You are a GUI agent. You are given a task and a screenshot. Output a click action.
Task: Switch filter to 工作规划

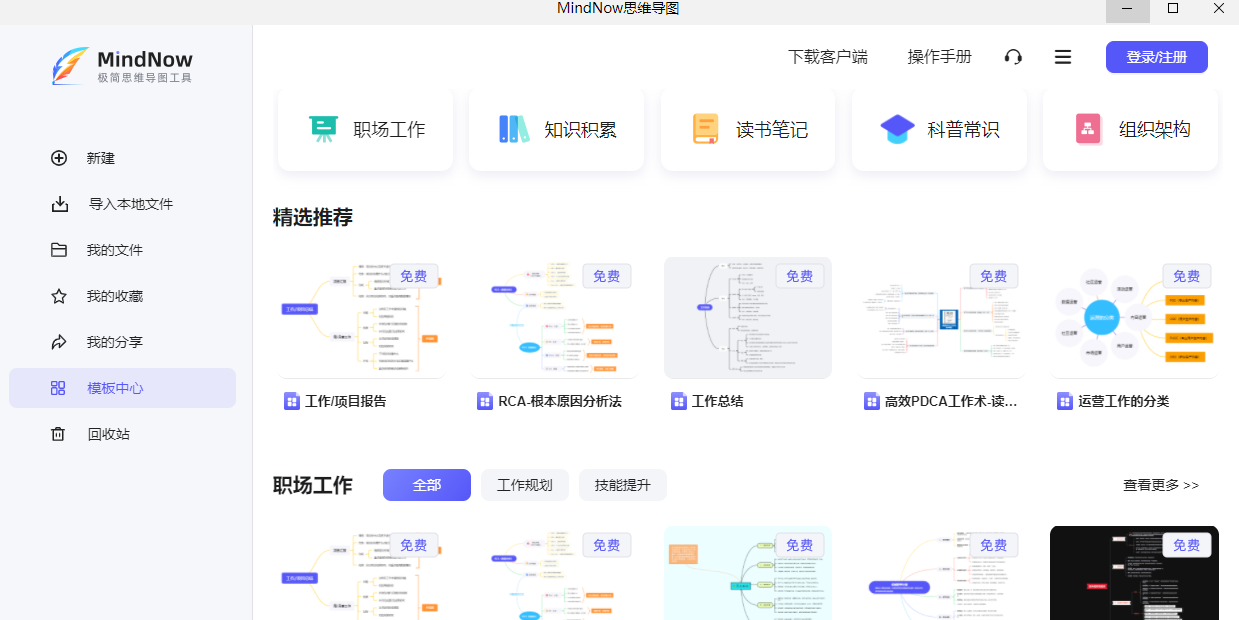pyautogui.click(x=524, y=485)
